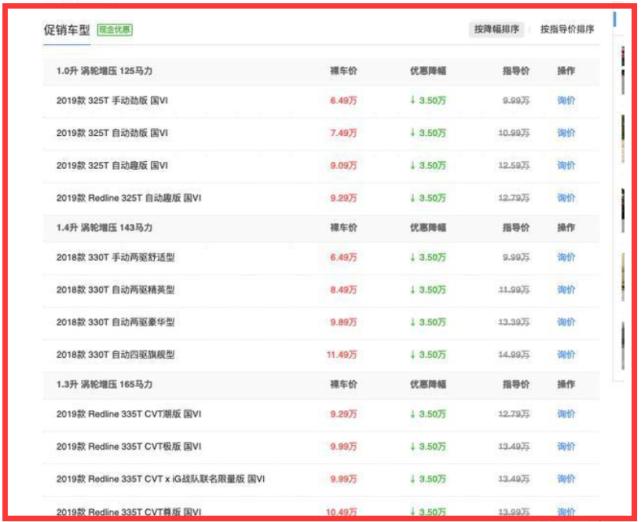
Task: Click price 11.49万 of 330T 自动四驱旗舰型
Action: 341,354
